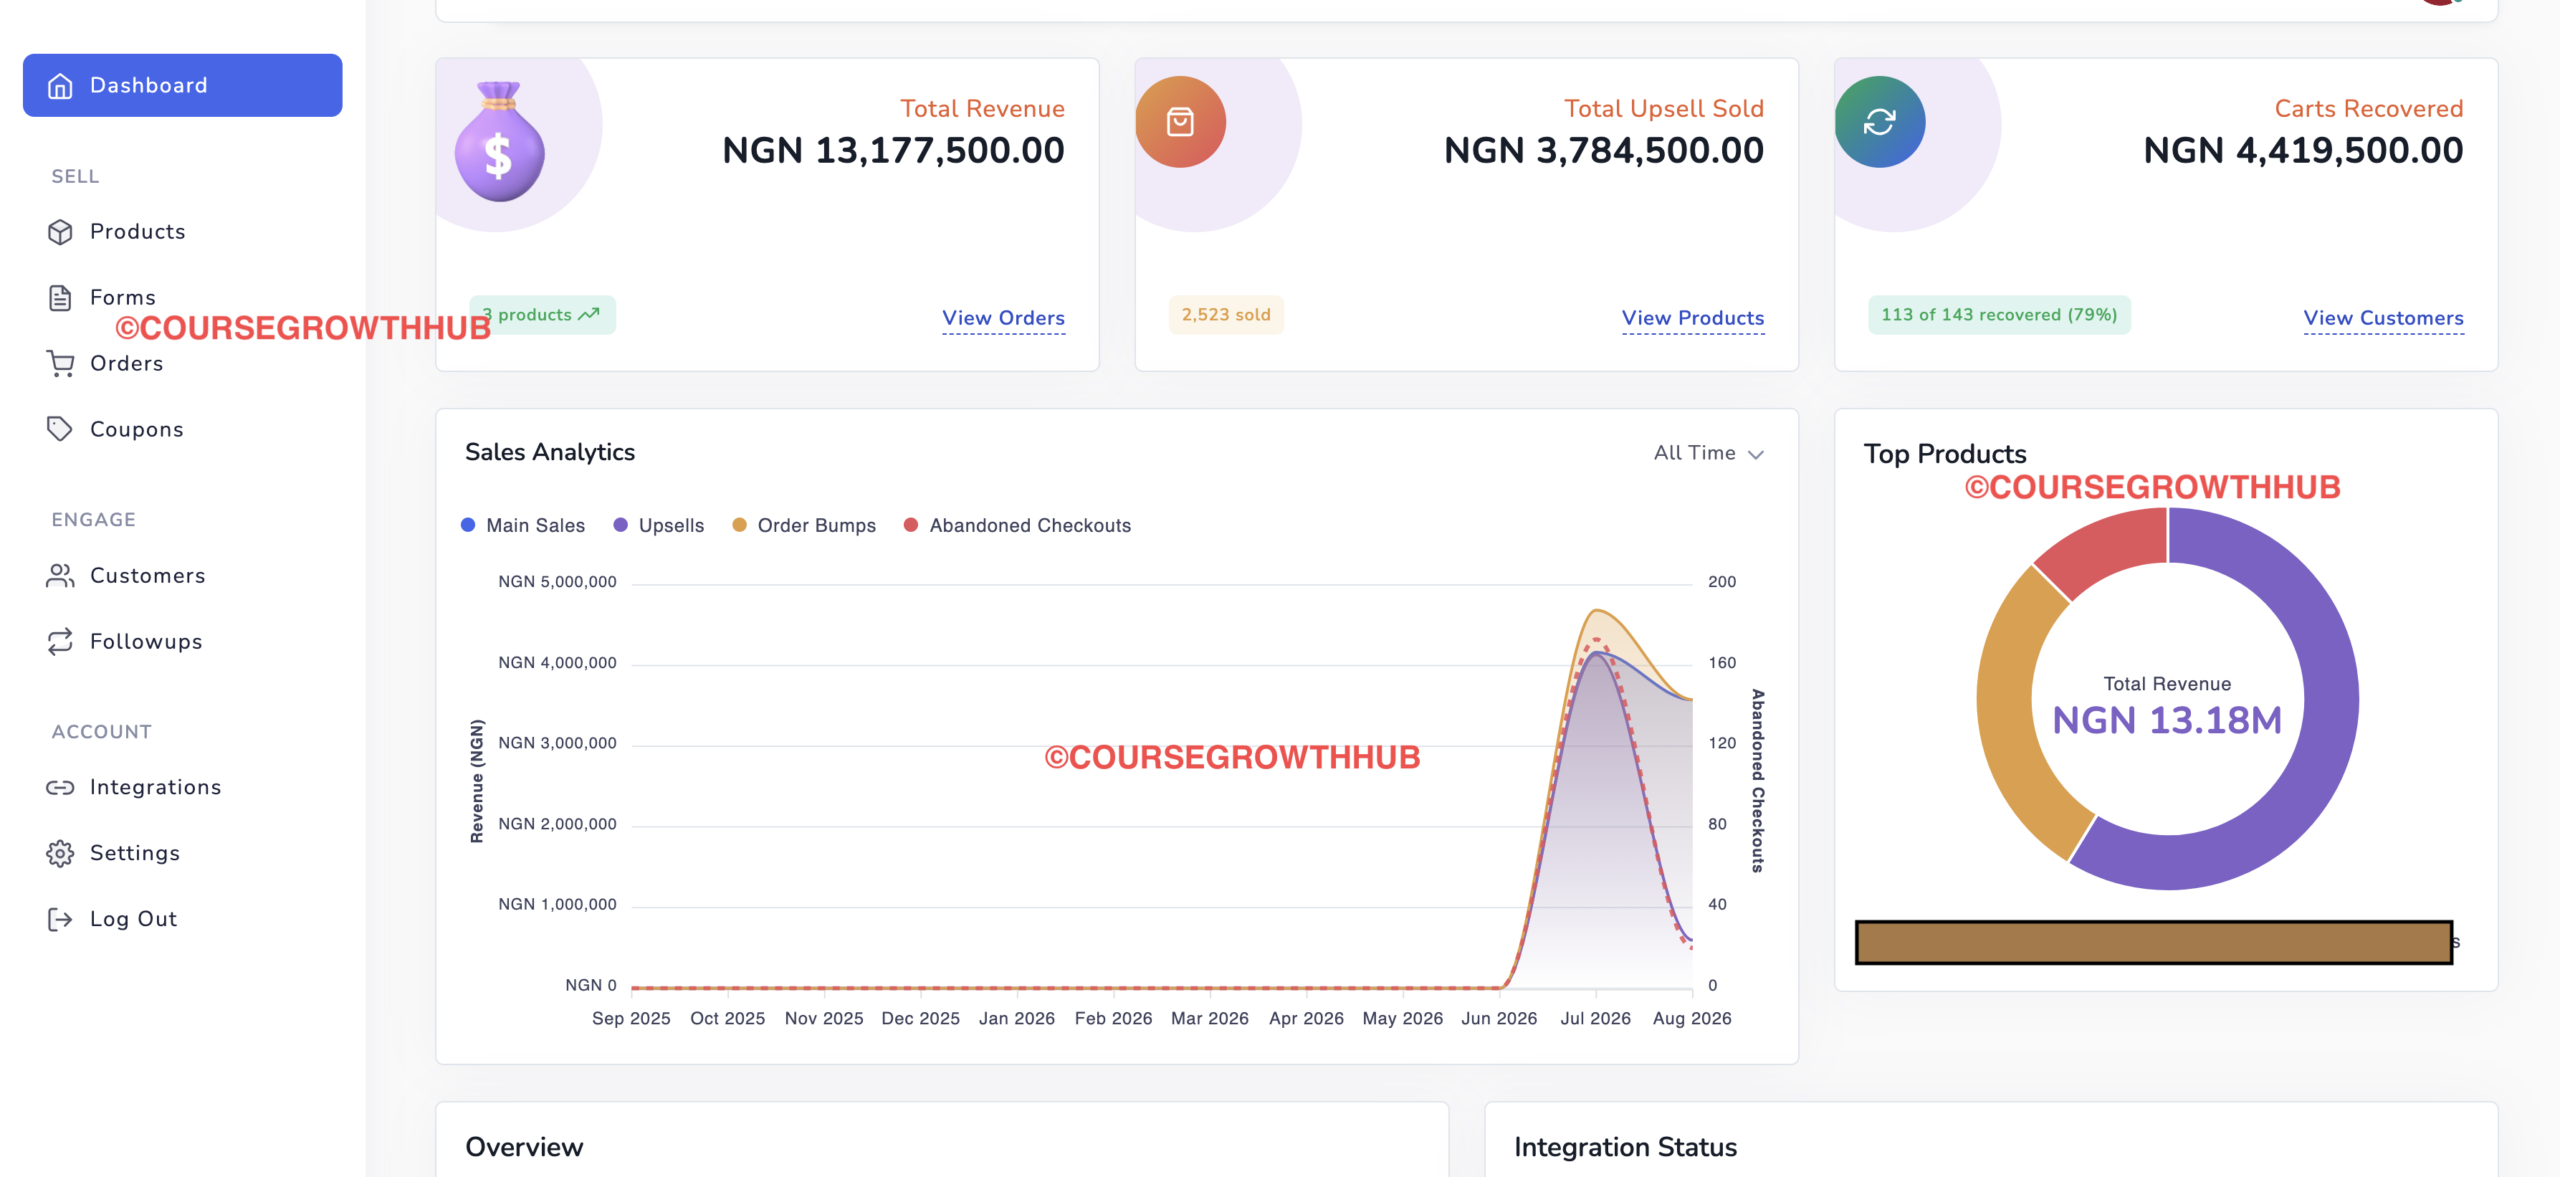Click the Log Out arrow icon

(x=60, y=919)
